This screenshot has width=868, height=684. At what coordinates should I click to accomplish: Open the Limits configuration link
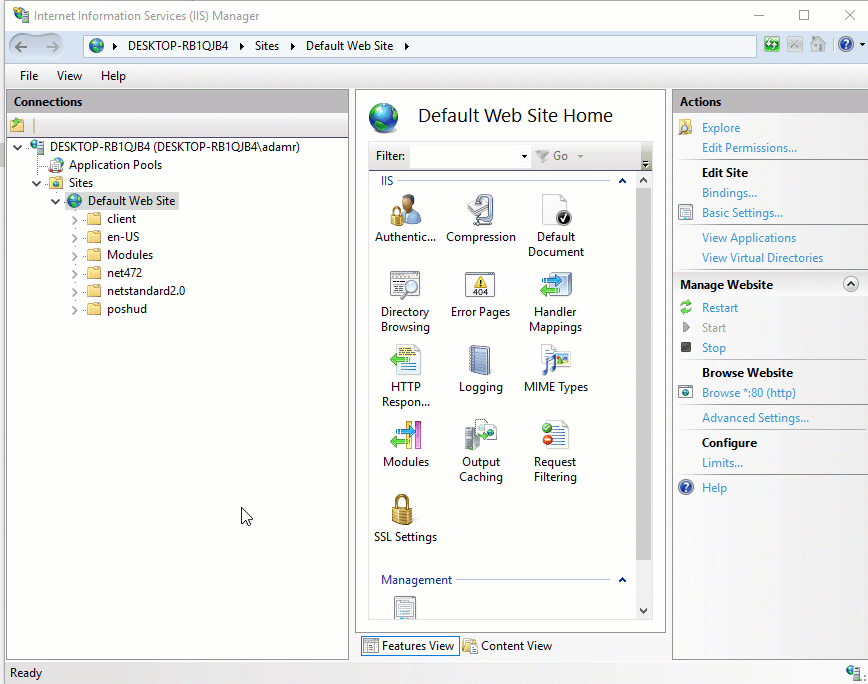pos(722,463)
